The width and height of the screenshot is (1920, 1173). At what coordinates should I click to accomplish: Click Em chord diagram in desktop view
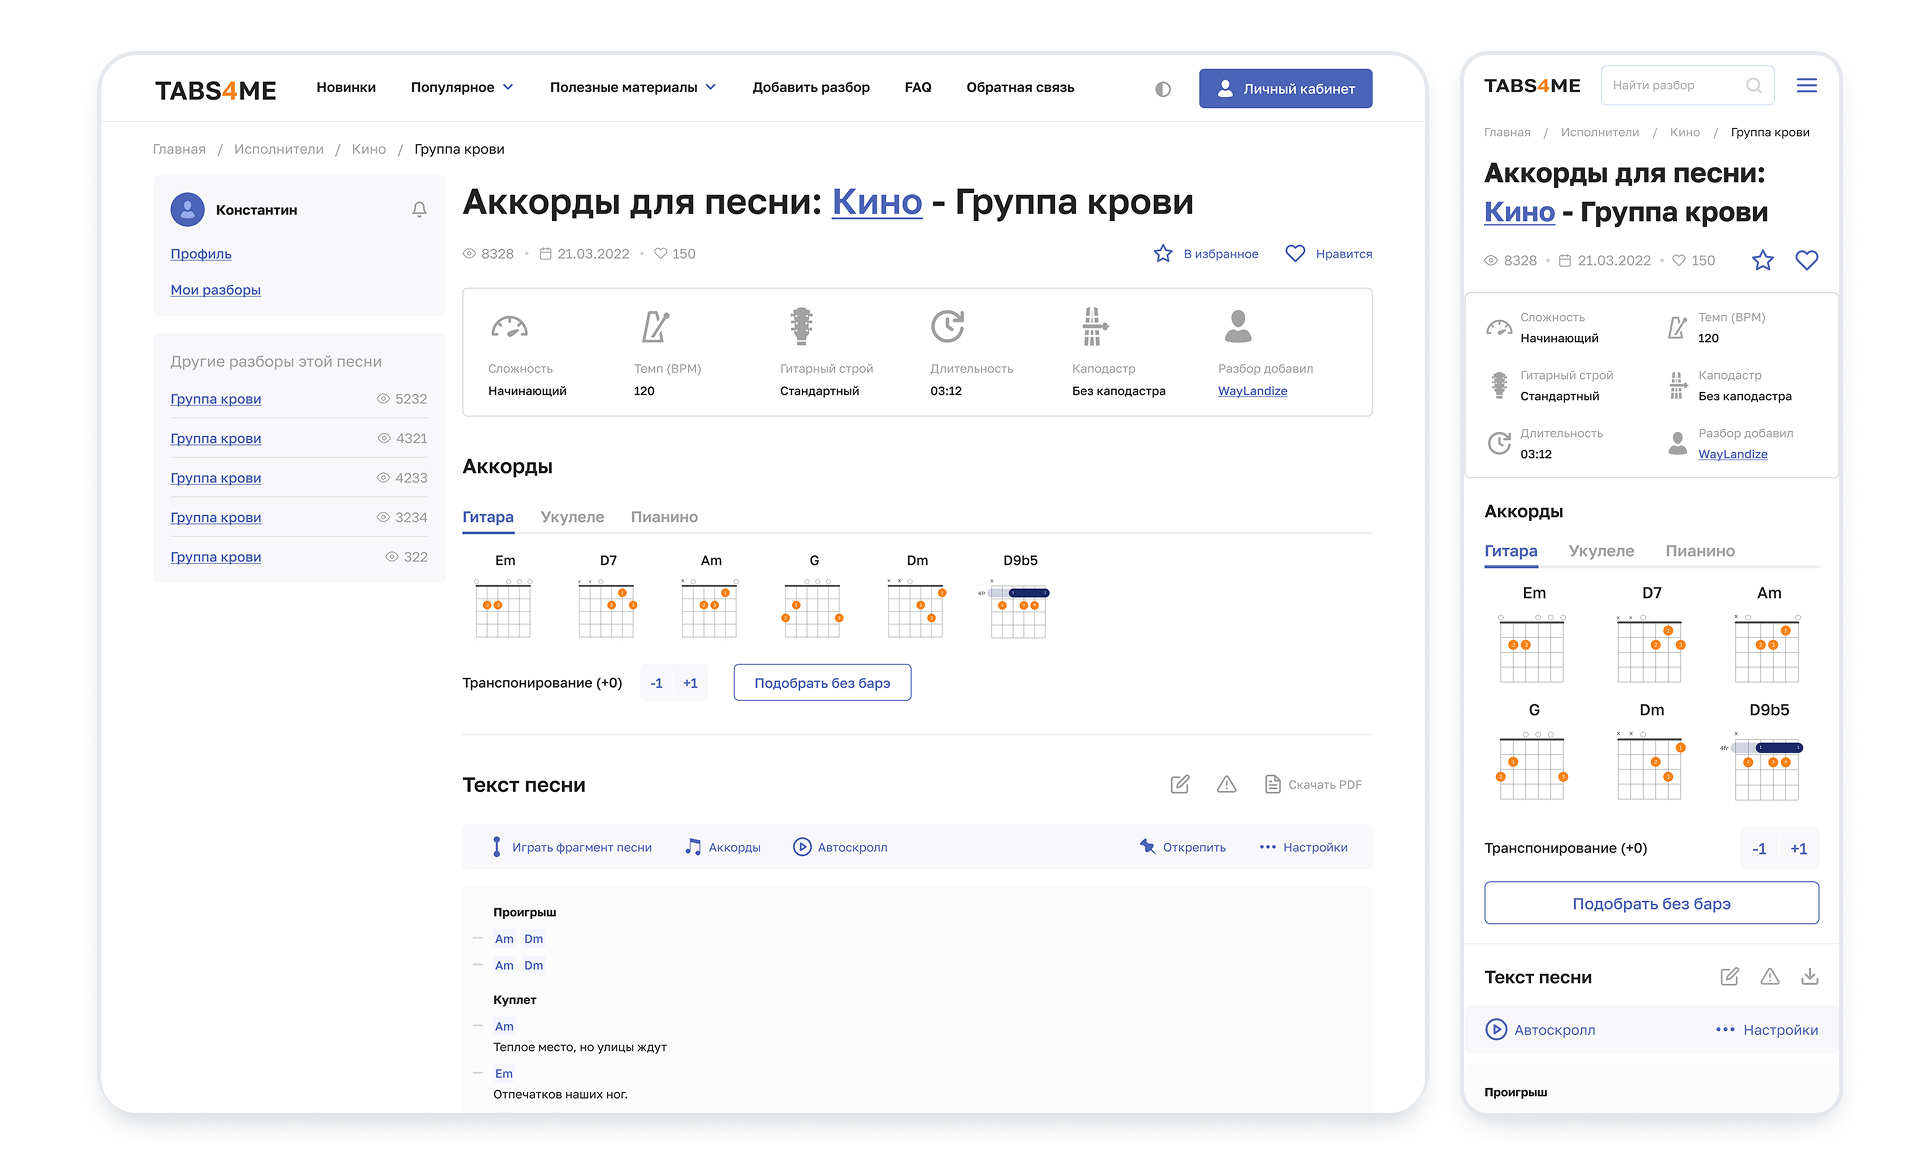[x=504, y=608]
